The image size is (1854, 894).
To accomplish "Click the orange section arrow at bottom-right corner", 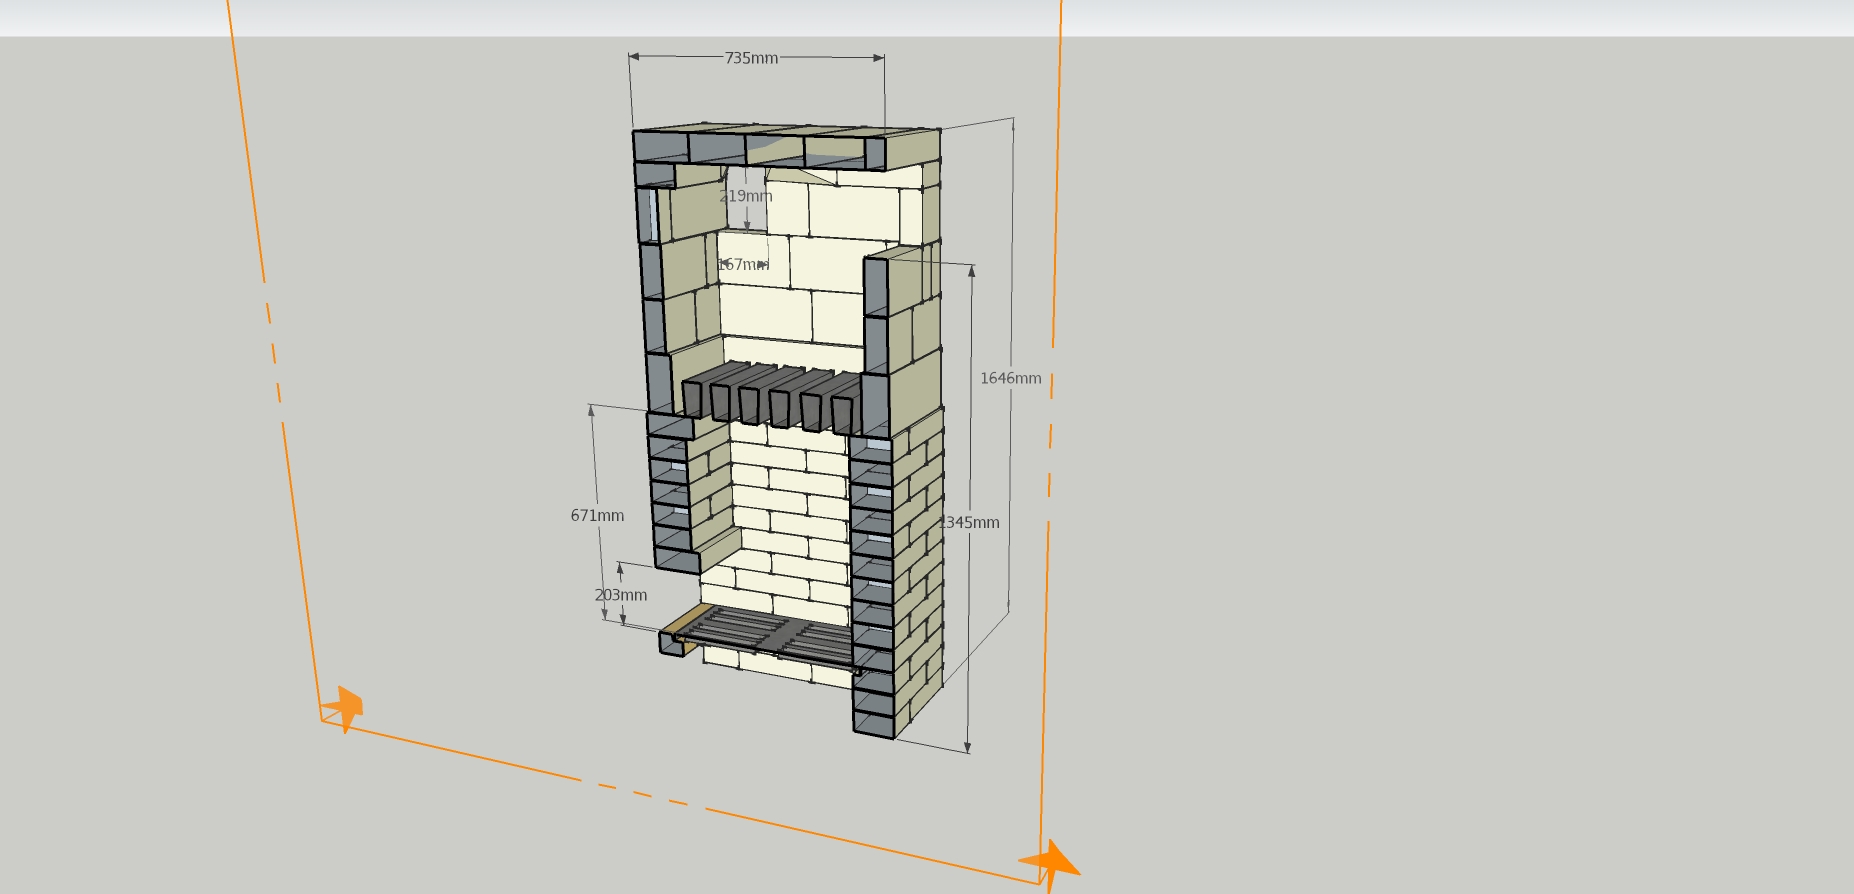I will point(1050,862).
